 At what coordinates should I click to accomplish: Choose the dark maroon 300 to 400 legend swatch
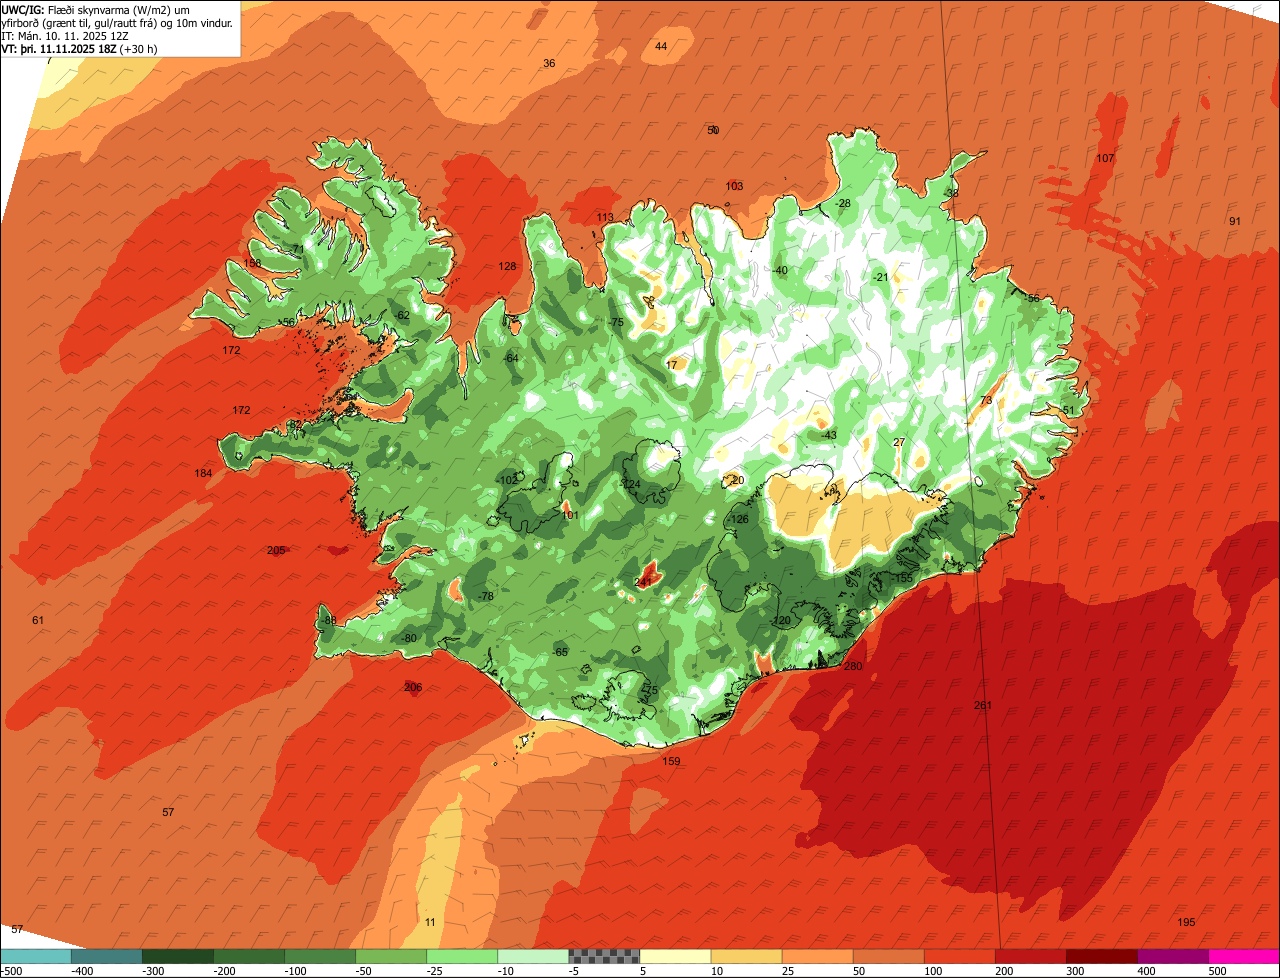click(1100, 956)
